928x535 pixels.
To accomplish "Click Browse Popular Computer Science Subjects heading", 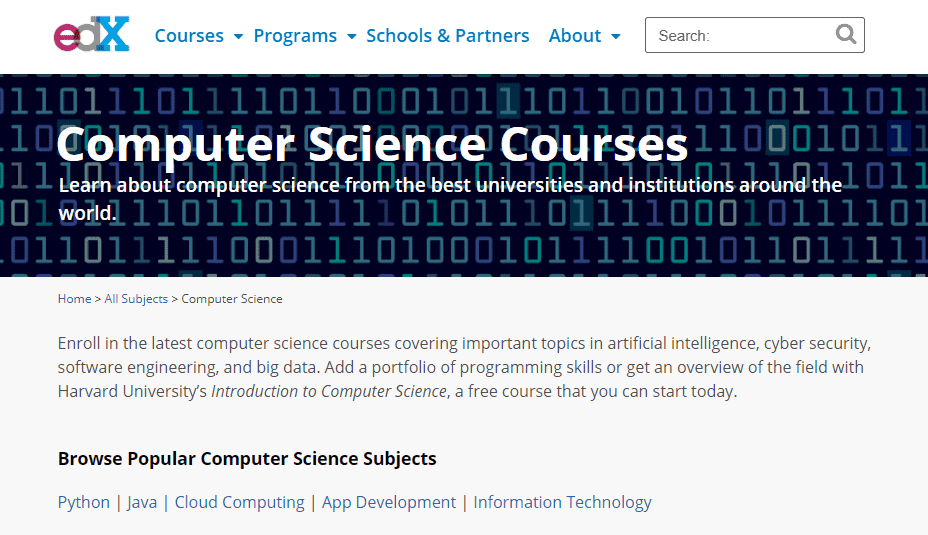I will point(247,459).
